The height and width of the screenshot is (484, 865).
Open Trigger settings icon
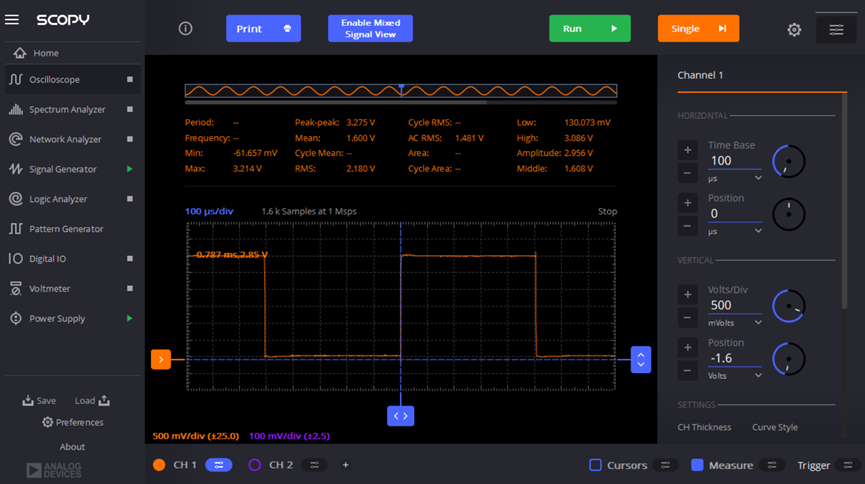[848, 465]
